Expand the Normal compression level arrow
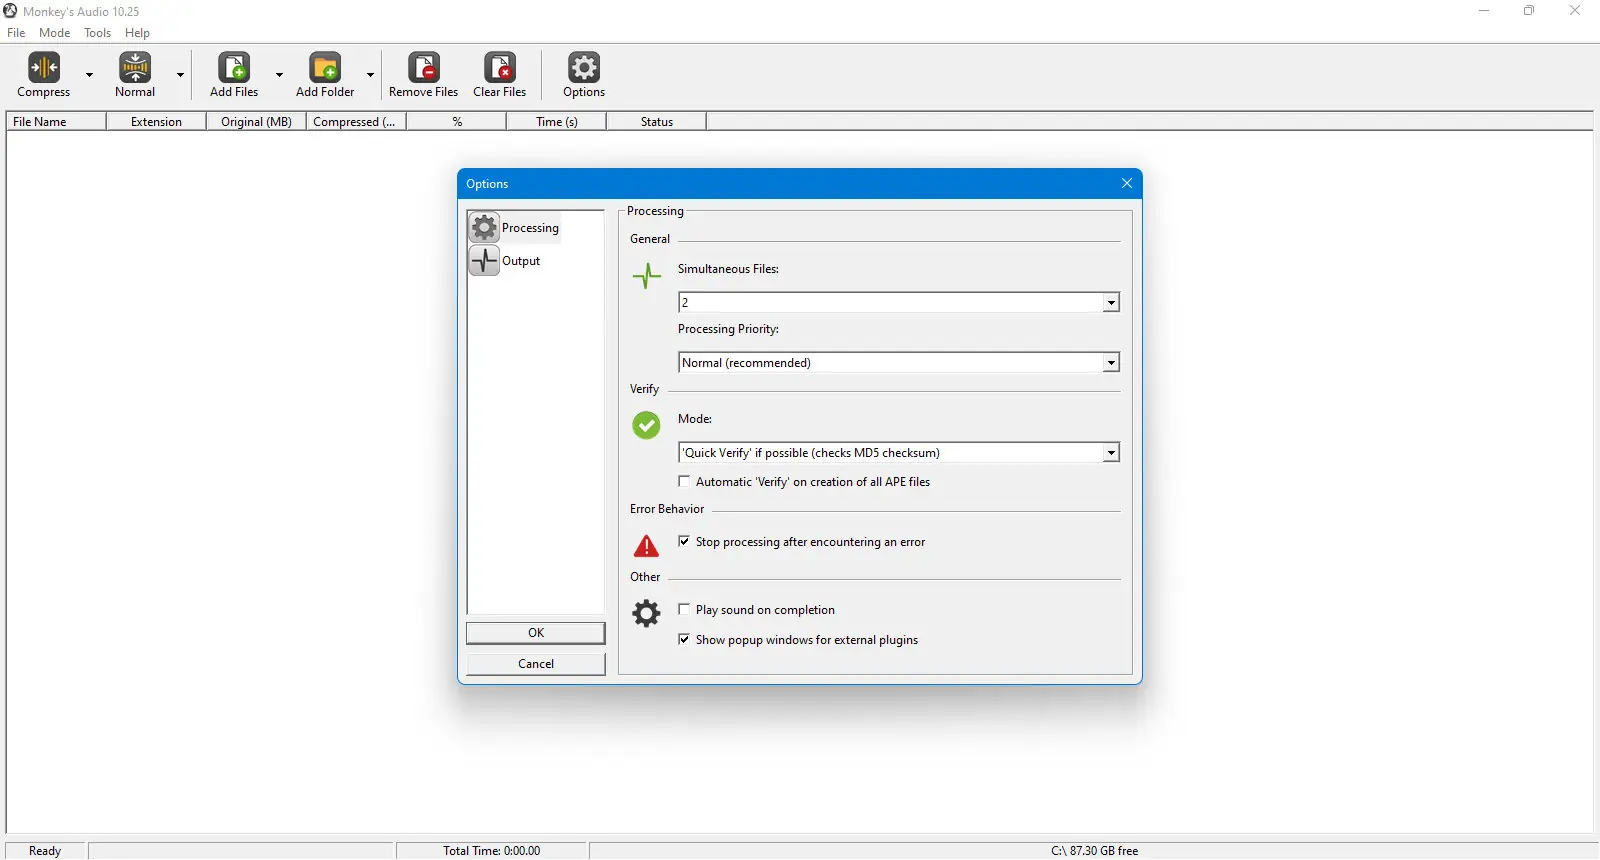The height and width of the screenshot is (860, 1600). coord(180,75)
